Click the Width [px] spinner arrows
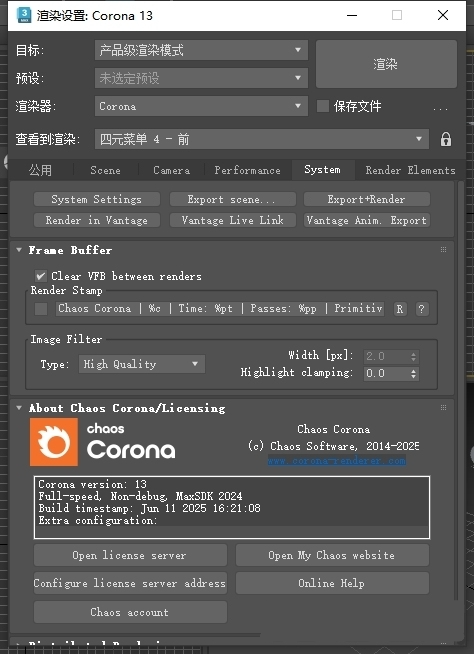 coord(413,357)
